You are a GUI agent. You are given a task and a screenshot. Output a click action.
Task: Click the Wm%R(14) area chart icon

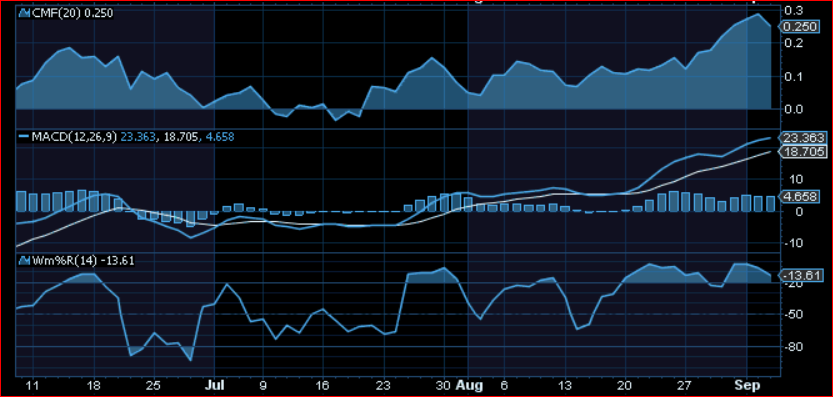(24, 260)
